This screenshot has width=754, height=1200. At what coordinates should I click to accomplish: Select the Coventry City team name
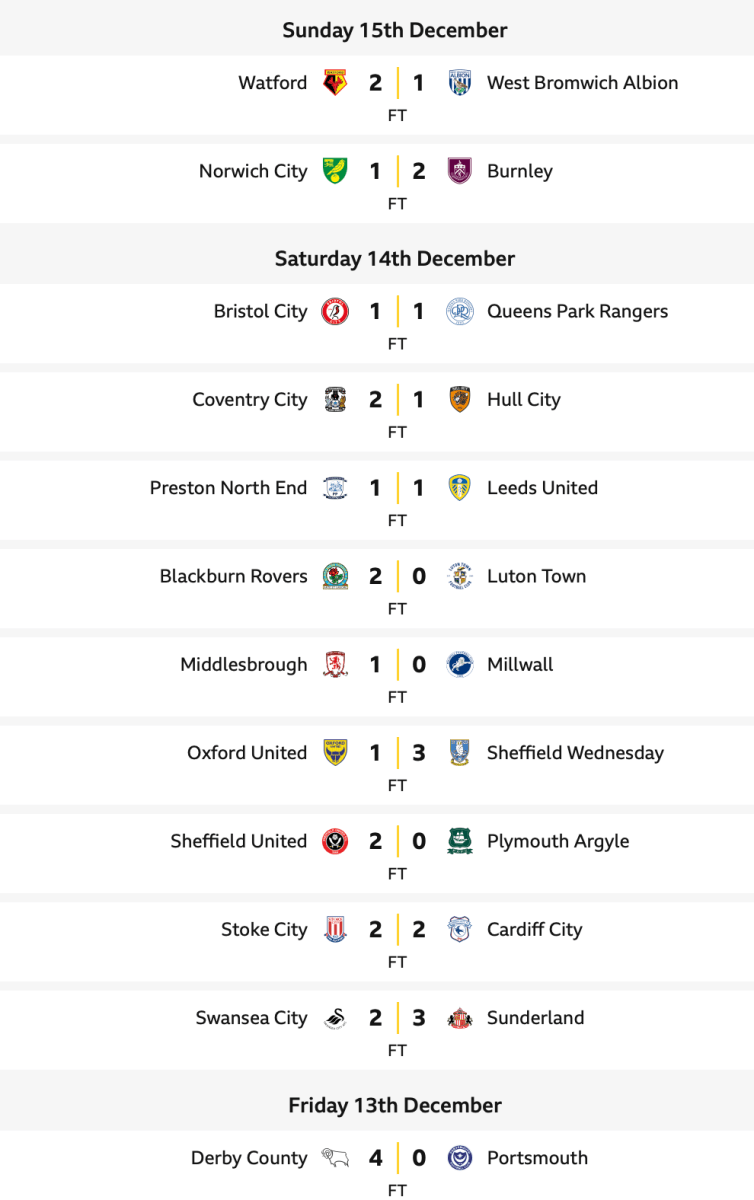pyautogui.click(x=250, y=400)
